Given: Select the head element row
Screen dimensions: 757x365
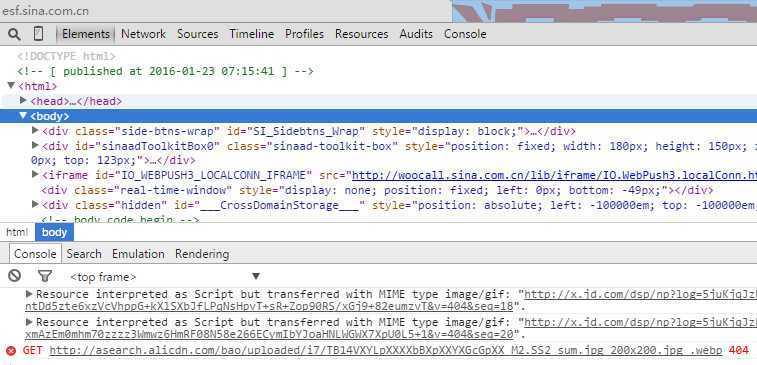Looking at the screenshot, I should pos(76,101).
